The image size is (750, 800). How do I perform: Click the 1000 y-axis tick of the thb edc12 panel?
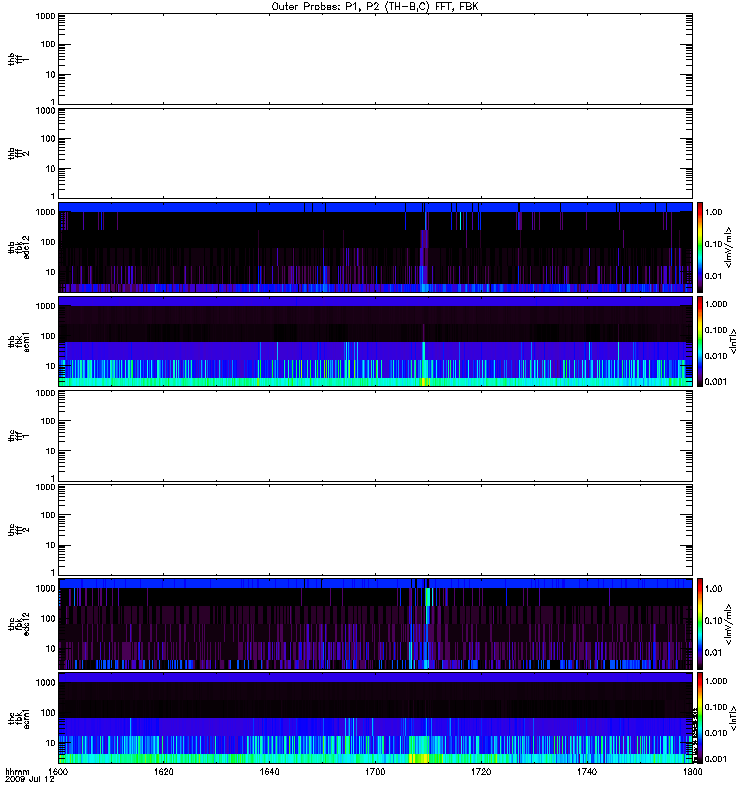45,212
